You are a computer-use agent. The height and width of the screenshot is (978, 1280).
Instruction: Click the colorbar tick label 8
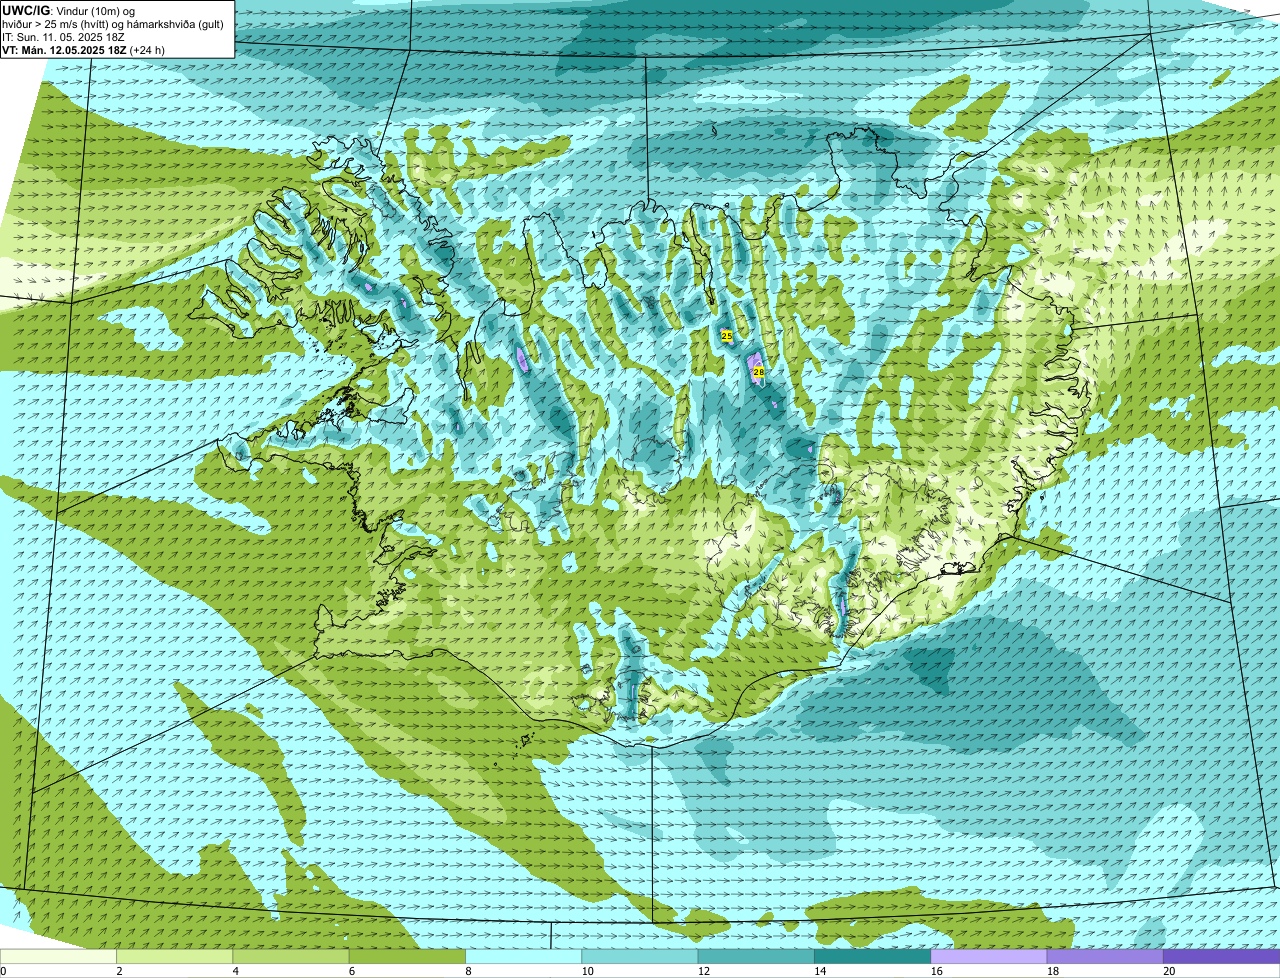468,971
